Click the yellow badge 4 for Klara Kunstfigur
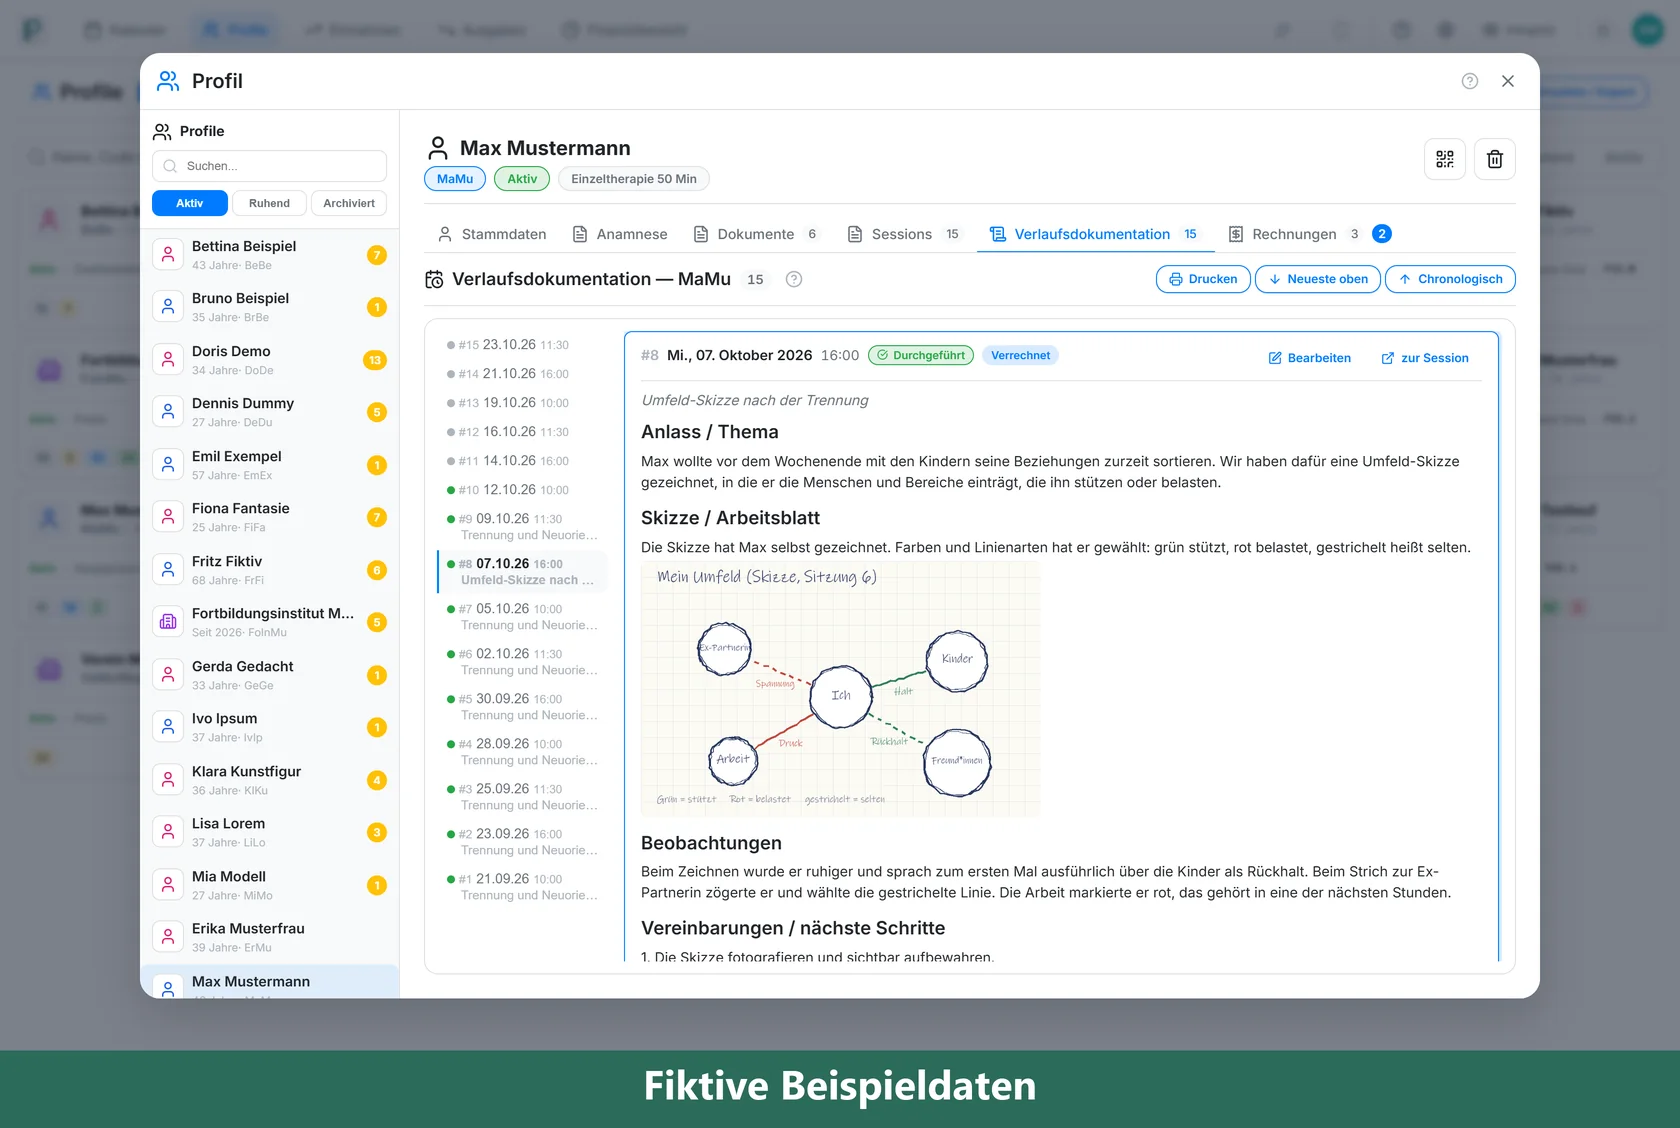The image size is (1680, 1128). point(377,780)
